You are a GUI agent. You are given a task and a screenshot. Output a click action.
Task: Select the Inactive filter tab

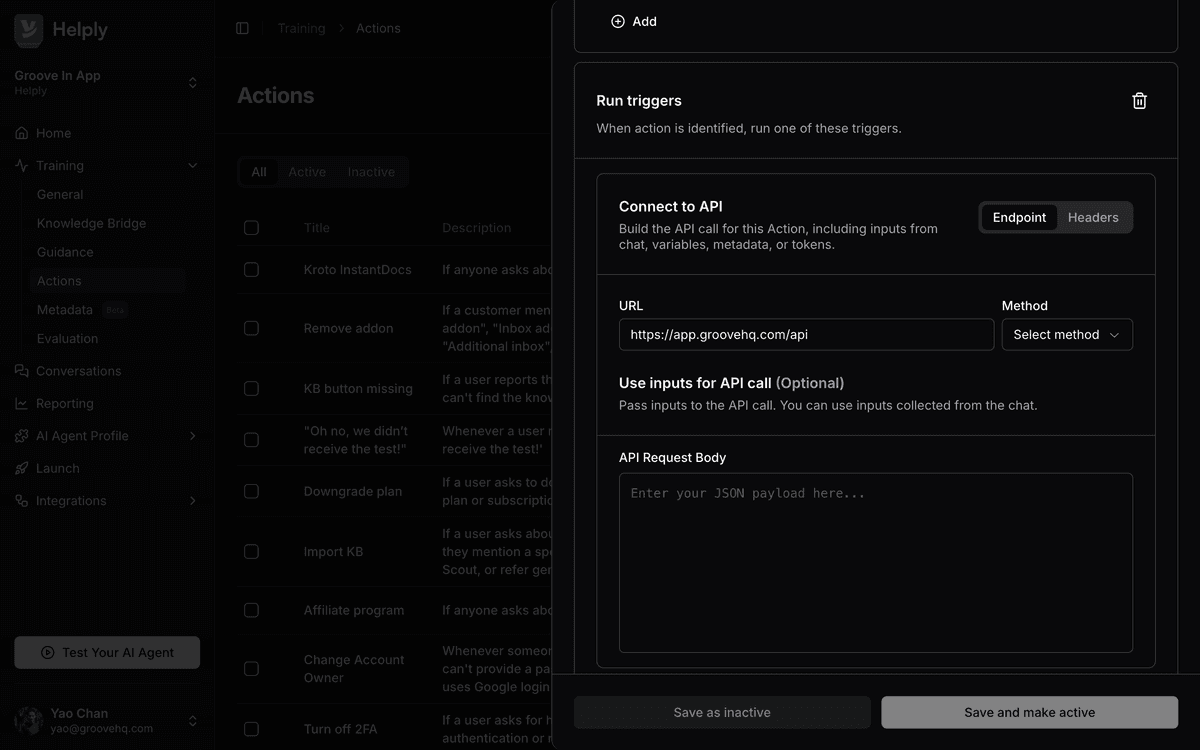371,172
